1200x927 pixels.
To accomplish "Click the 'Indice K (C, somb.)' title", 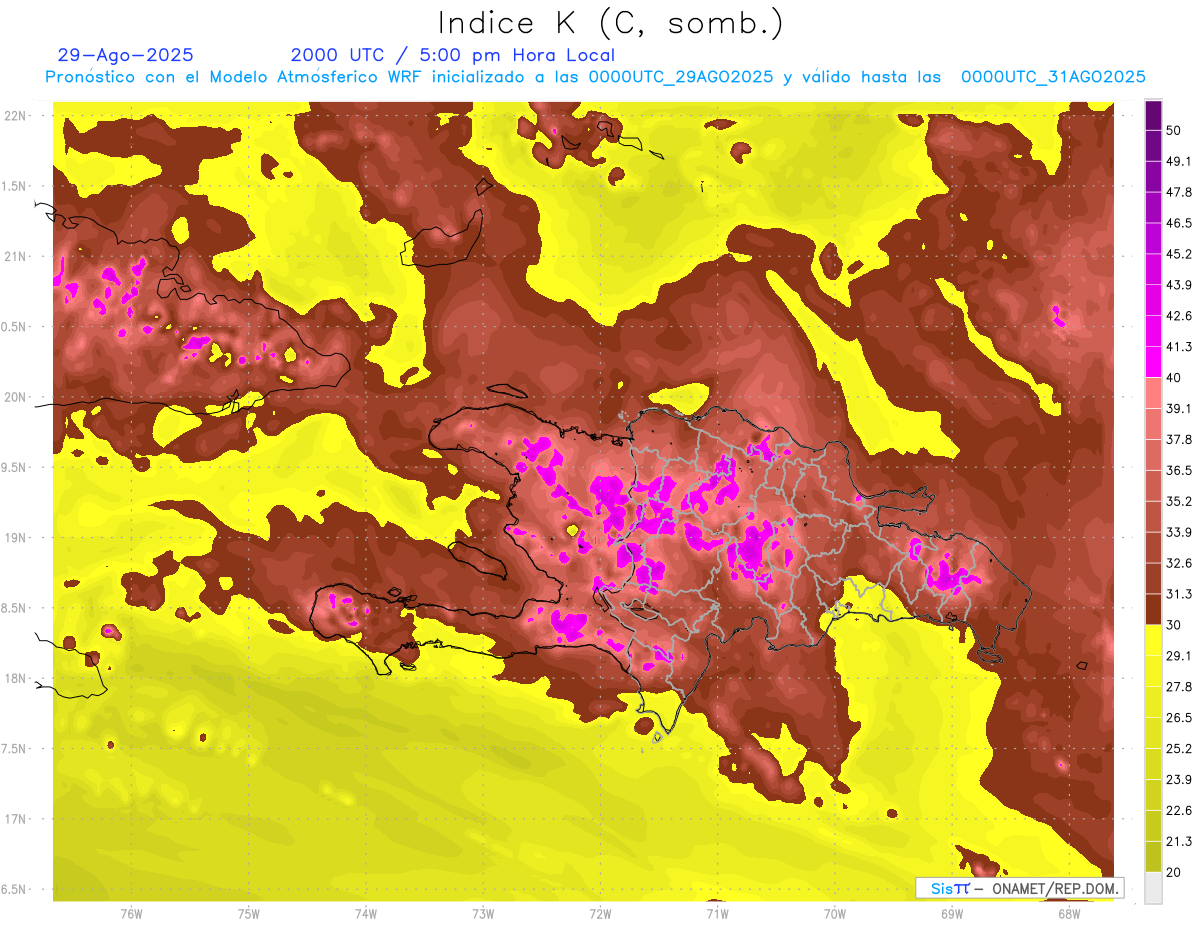I will [610, 23].
